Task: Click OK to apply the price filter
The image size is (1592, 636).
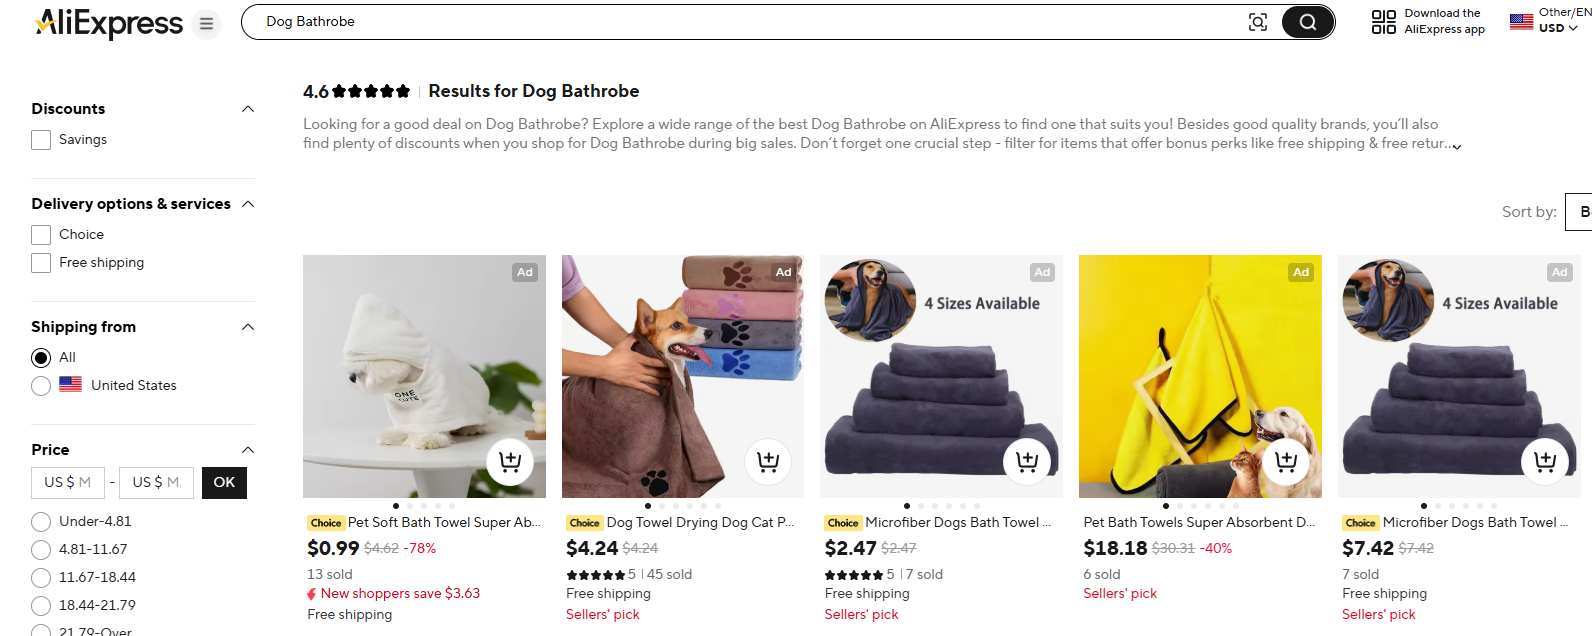Action: [223, 483]
